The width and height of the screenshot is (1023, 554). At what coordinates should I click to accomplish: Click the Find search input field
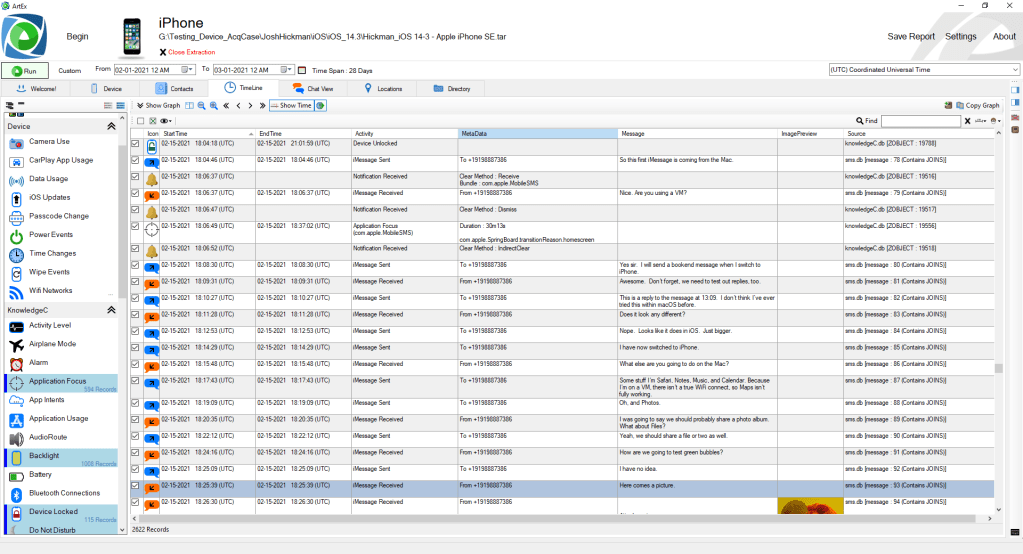[x=920, y=121]
